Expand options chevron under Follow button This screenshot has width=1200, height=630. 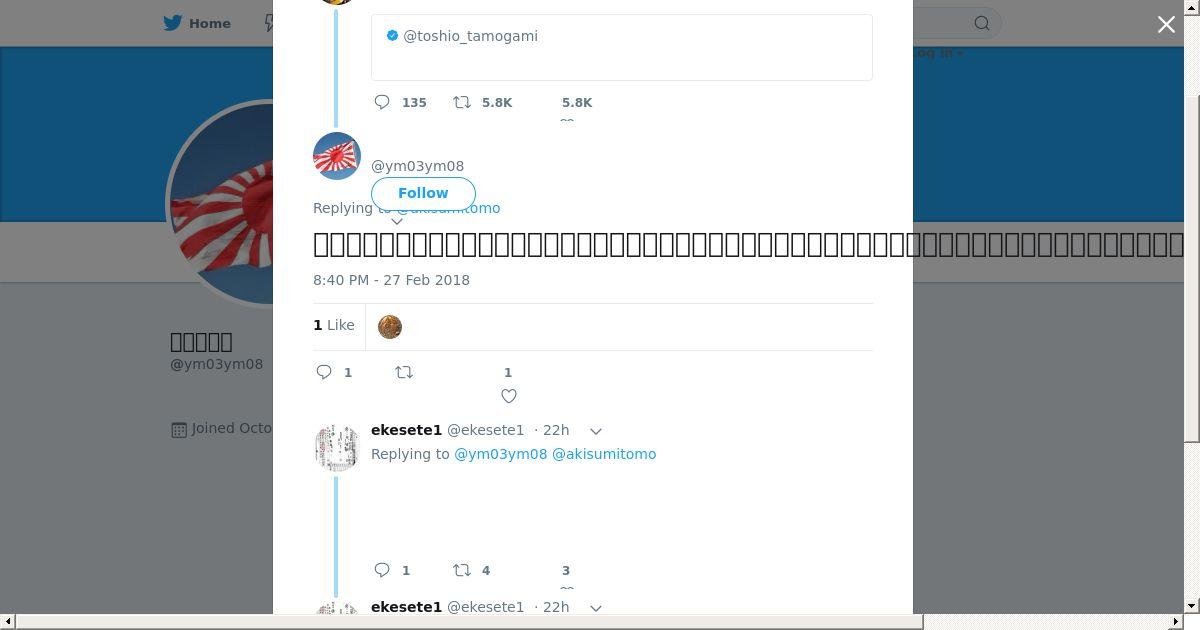(x=397, y=221)
